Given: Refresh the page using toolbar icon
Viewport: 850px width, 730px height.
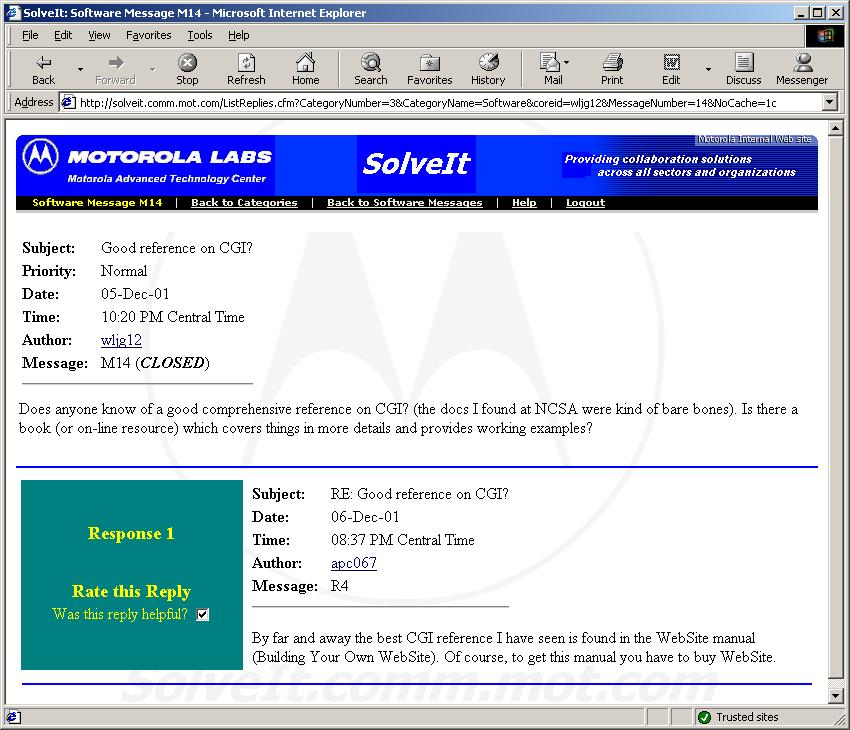Looking at the screenshot, I should tap(246, 68).
